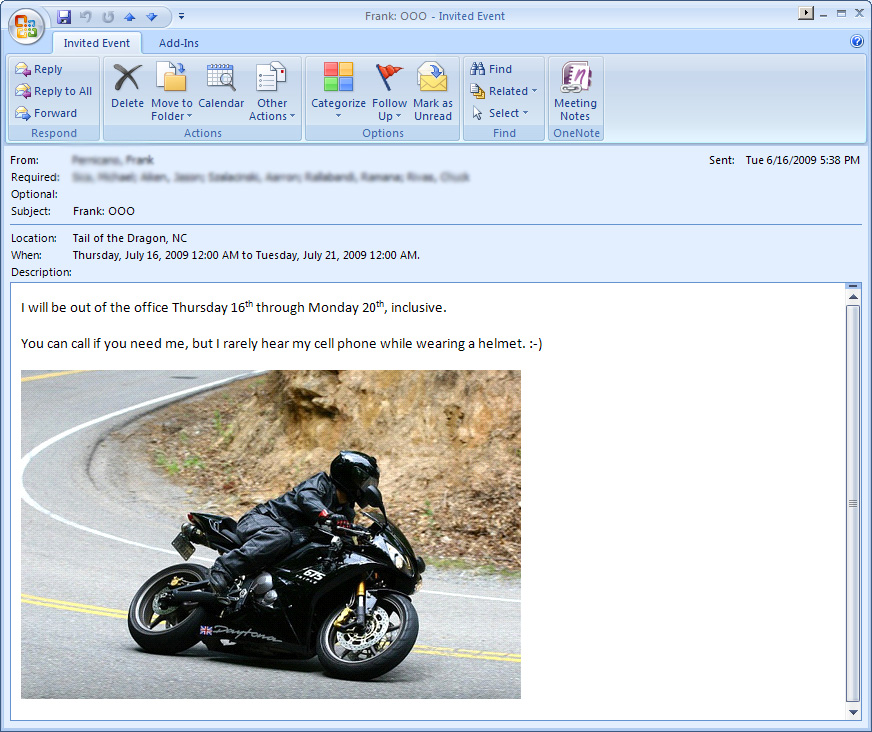Open the Categorize color menu
The image size is (872, 732).
pos(338,91)
